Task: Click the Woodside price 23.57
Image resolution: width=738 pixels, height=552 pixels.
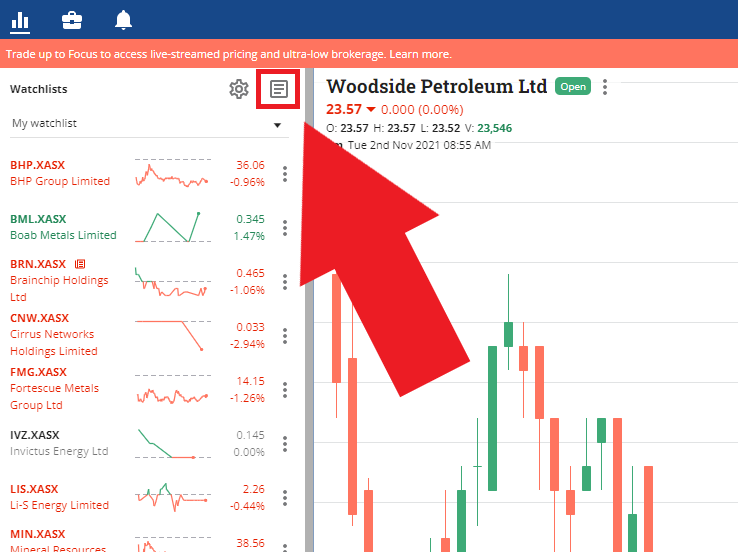Action: coord(344,109)
